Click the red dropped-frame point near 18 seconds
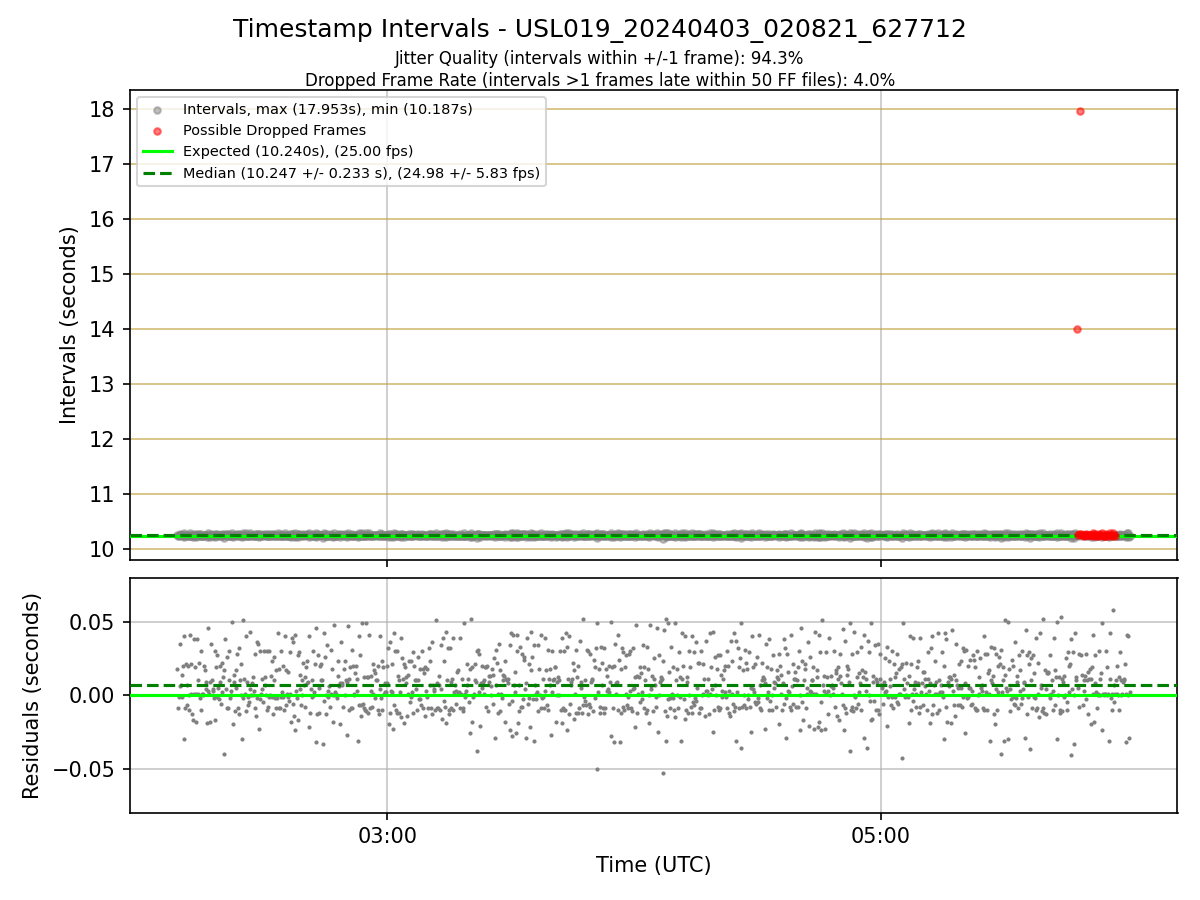Screen dimensions: 1200x900 point(1080,111)
